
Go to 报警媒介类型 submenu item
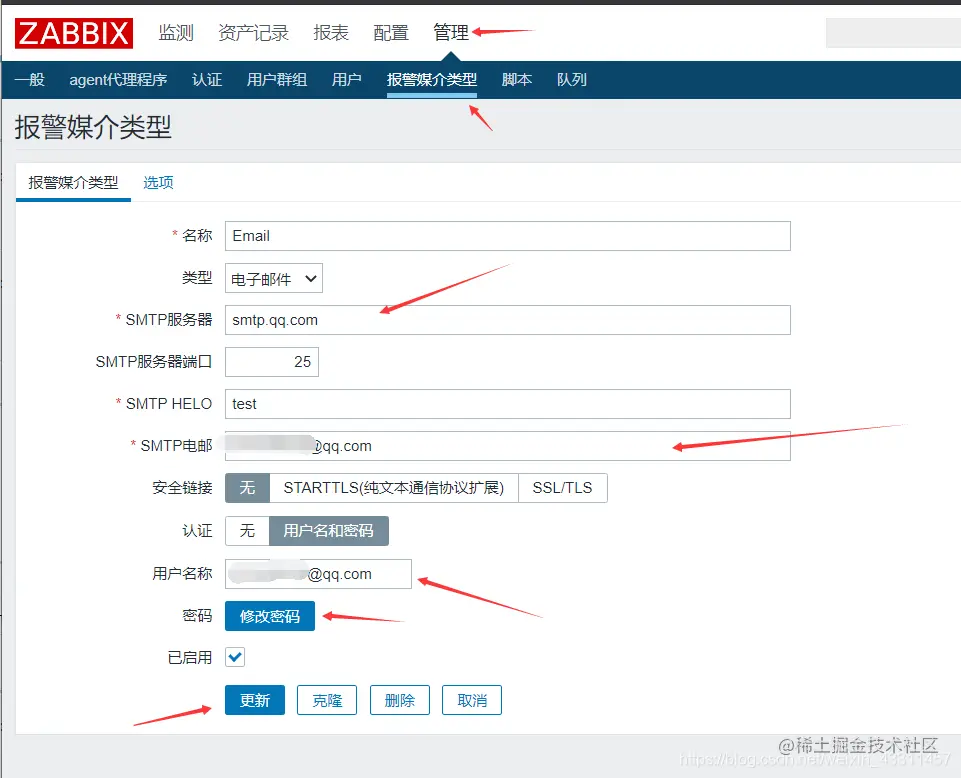[x=431, y=80]
